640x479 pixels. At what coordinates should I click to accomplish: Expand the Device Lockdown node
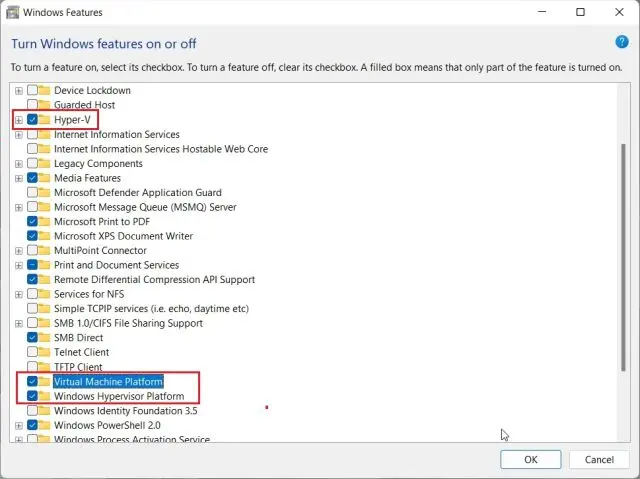click(x=19, y=91)
